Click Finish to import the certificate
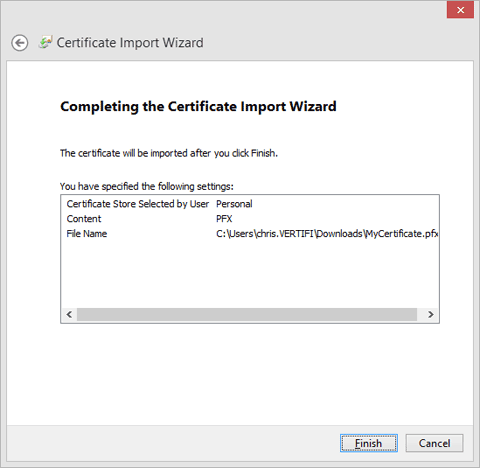 pos(369,443)
